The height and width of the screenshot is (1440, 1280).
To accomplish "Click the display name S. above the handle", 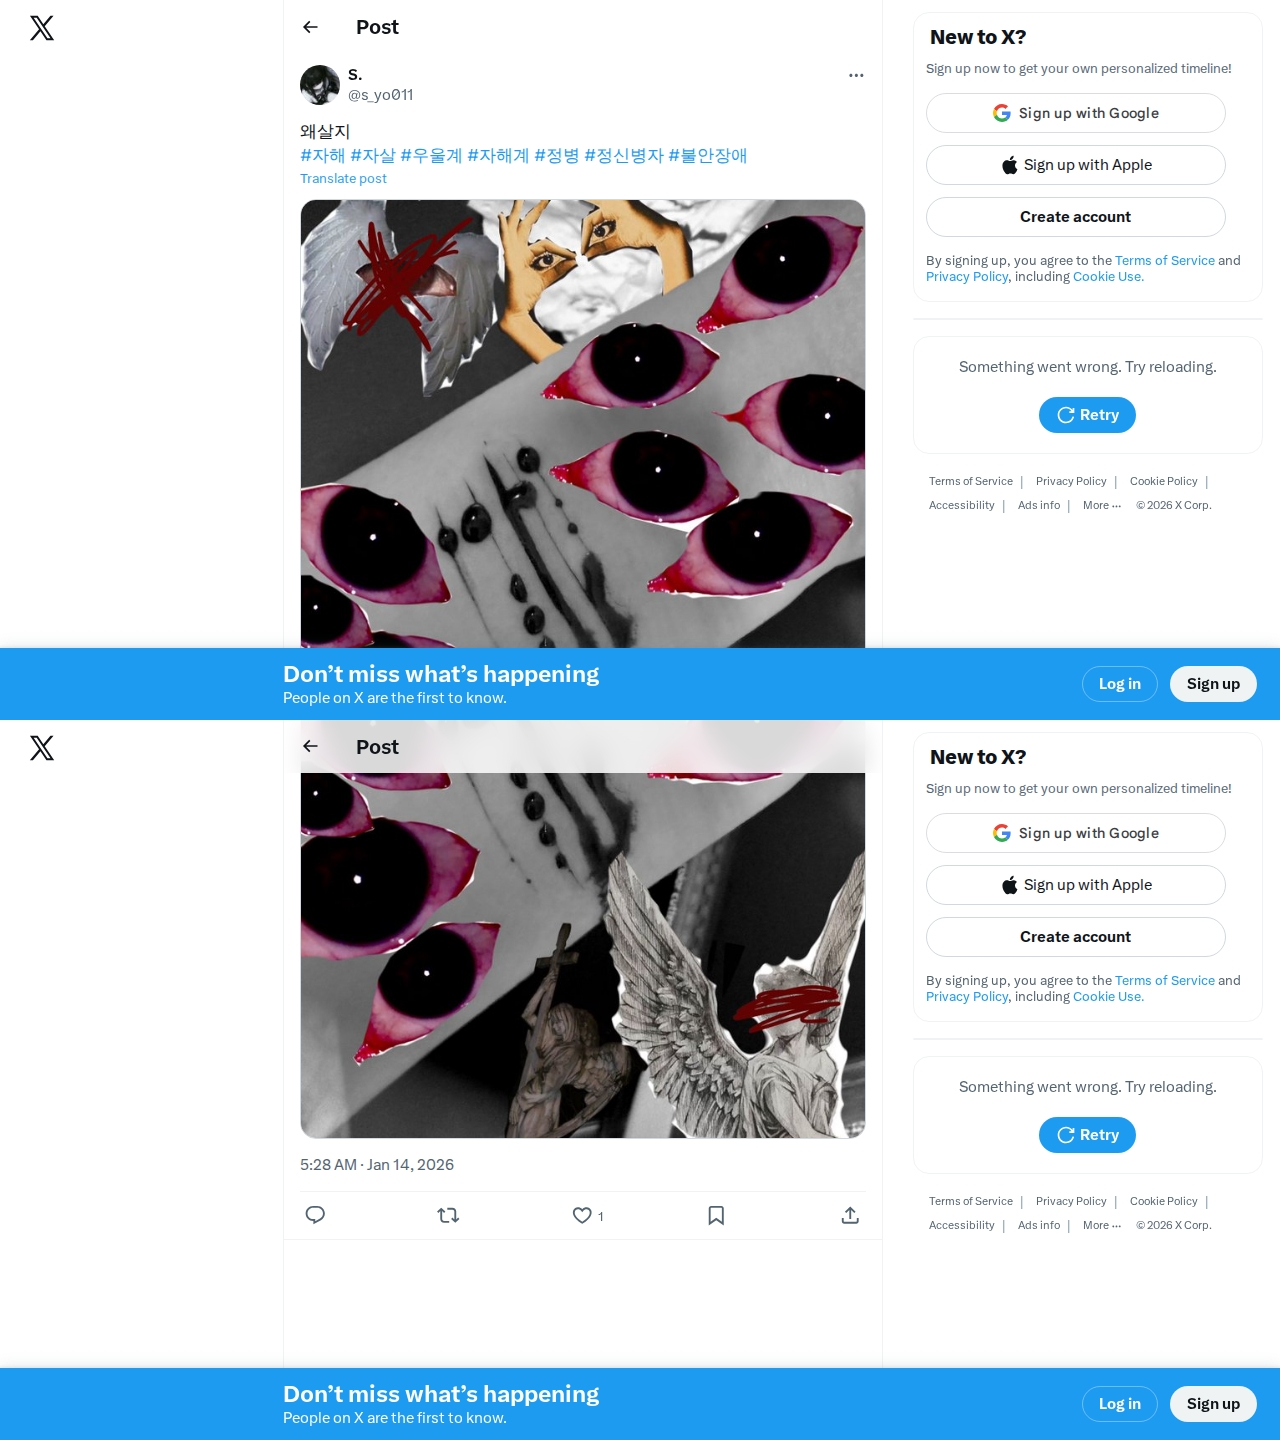I will [355, 75].
